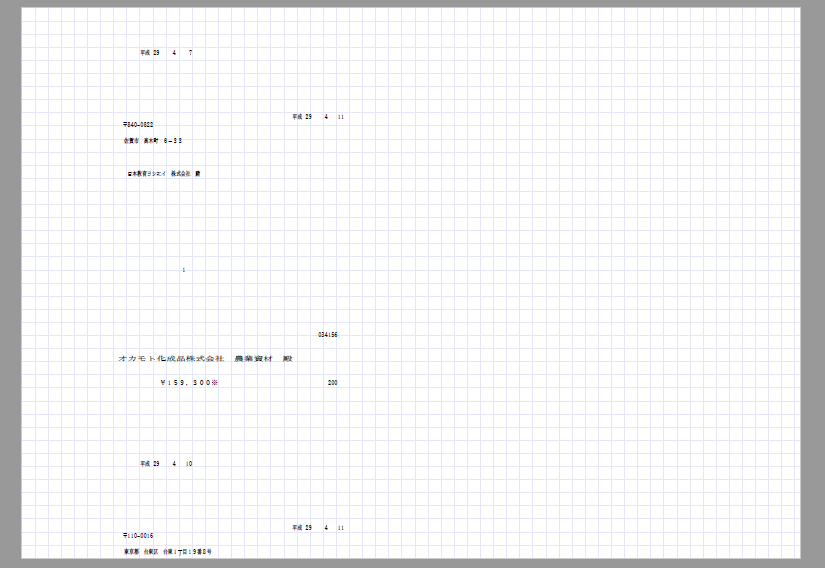Select the postal code 〒840-0822
This screenshot has width=825, height=568.
pyautogui.click(x=138, y=125)
